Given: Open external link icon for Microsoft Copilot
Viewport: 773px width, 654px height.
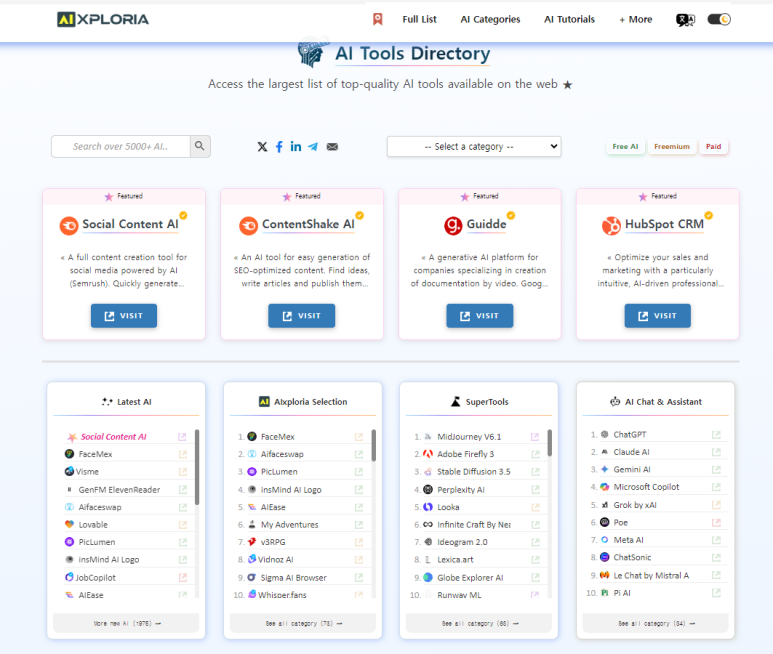Looking at the screenshot, I should pyautogui.click(x=716, y=487).
